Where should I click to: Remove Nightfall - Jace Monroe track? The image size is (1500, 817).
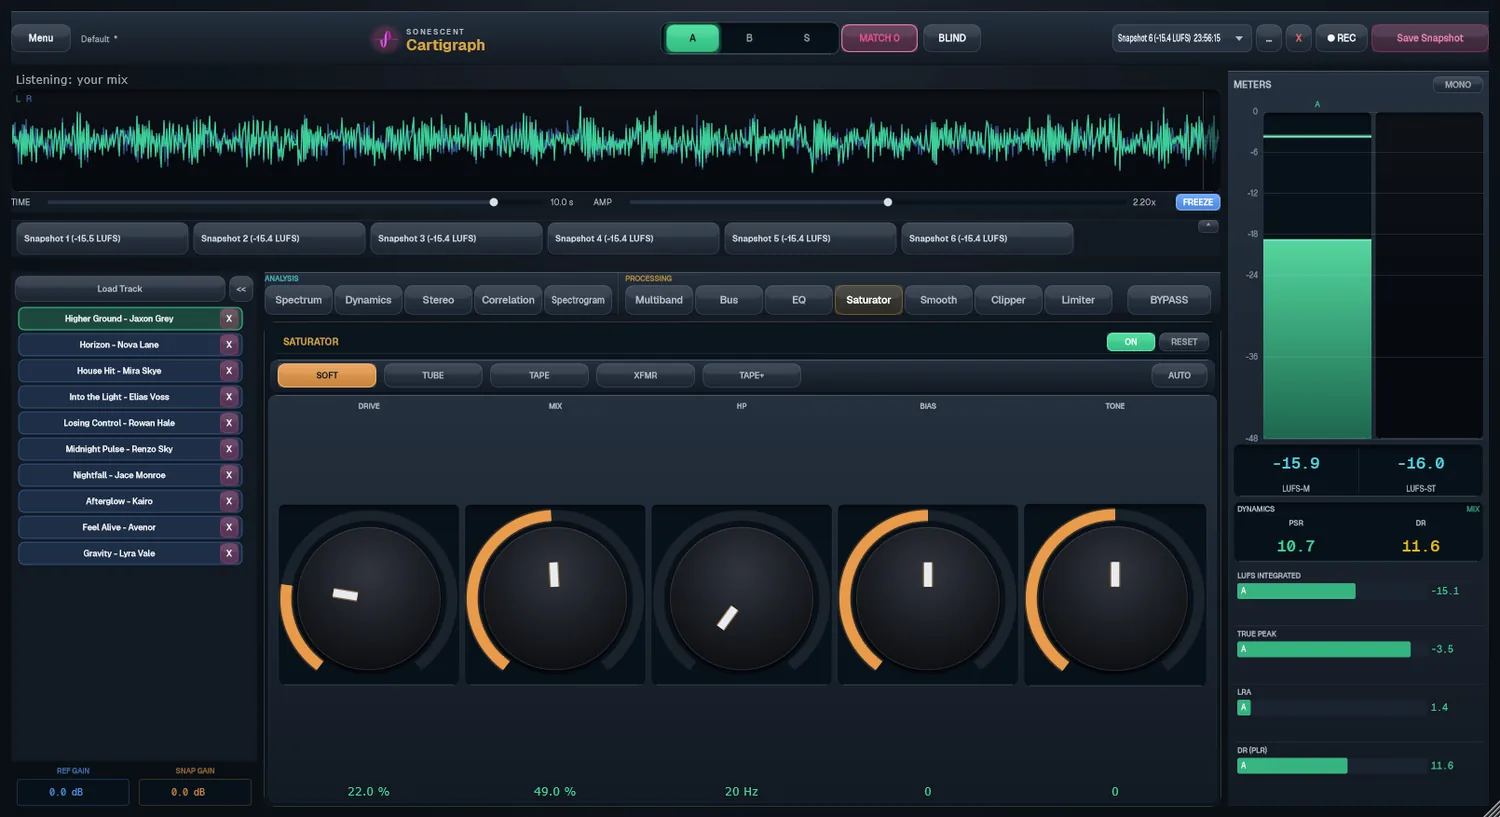[x=229, y=474]
